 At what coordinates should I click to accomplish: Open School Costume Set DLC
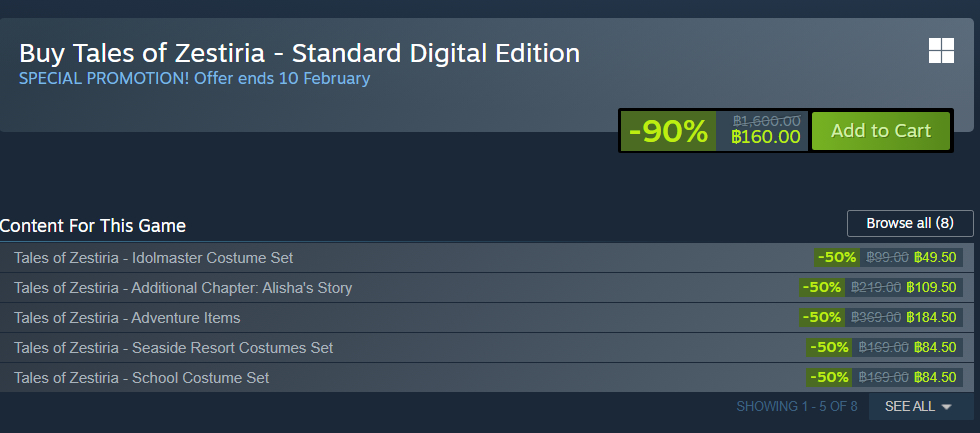(x=141, y=378)
